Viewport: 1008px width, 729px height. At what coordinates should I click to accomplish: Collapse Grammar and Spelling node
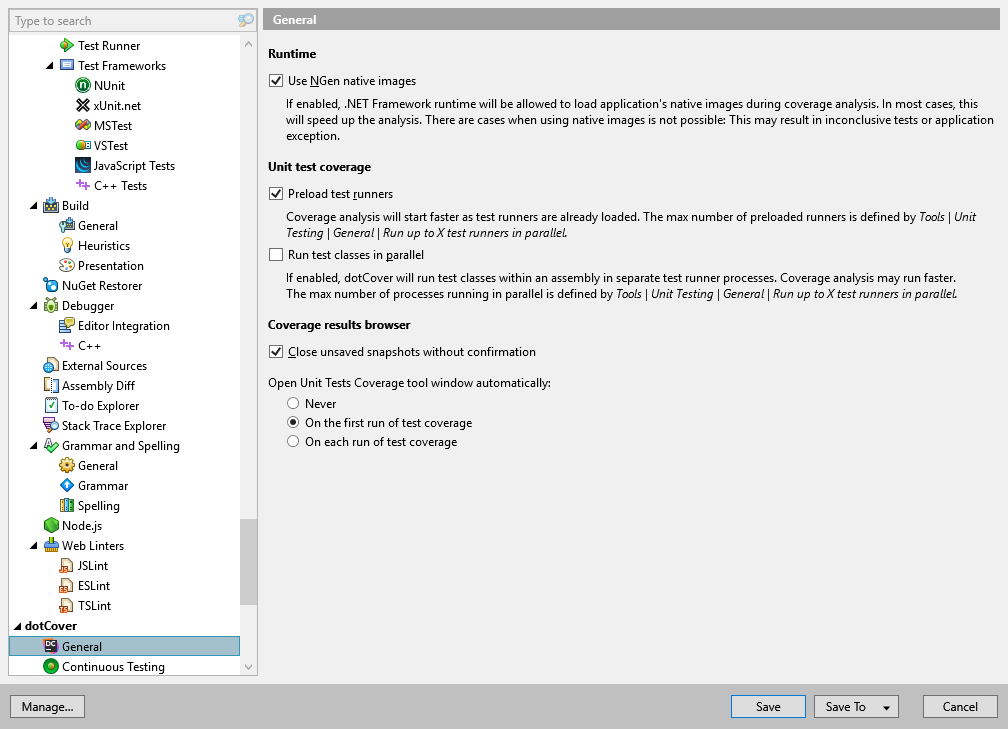pyautogui.click(x=33, y=446)
